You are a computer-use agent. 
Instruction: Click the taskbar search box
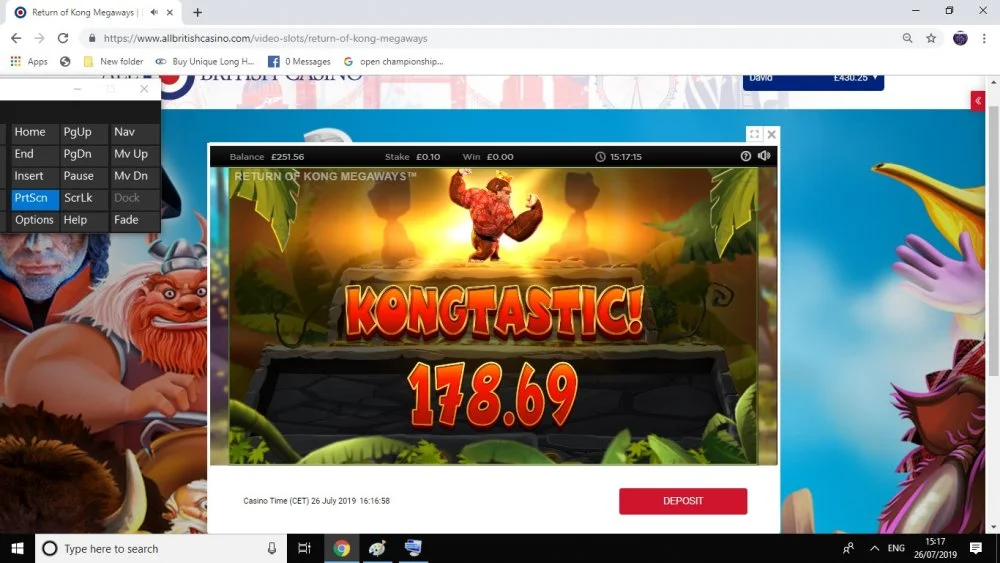(159, 548)
